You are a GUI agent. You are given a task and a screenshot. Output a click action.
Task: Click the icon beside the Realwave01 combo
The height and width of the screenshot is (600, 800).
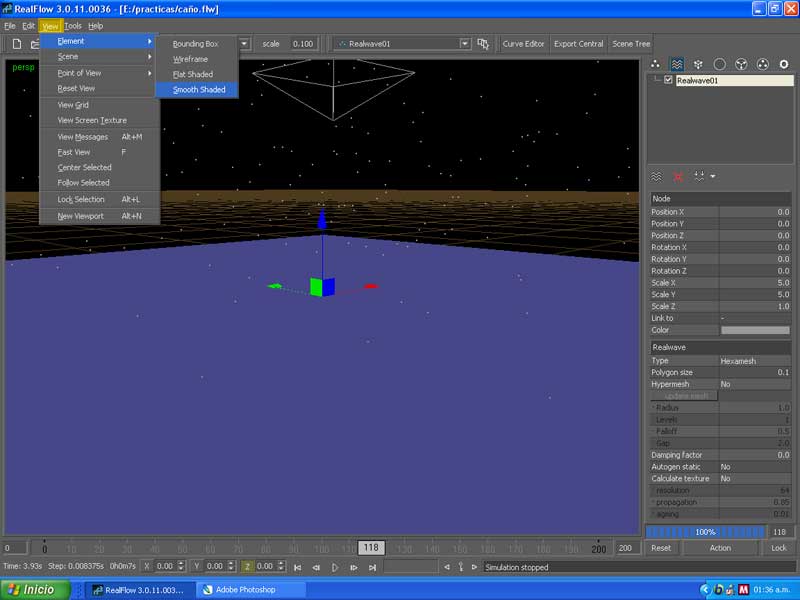[483, 44]
